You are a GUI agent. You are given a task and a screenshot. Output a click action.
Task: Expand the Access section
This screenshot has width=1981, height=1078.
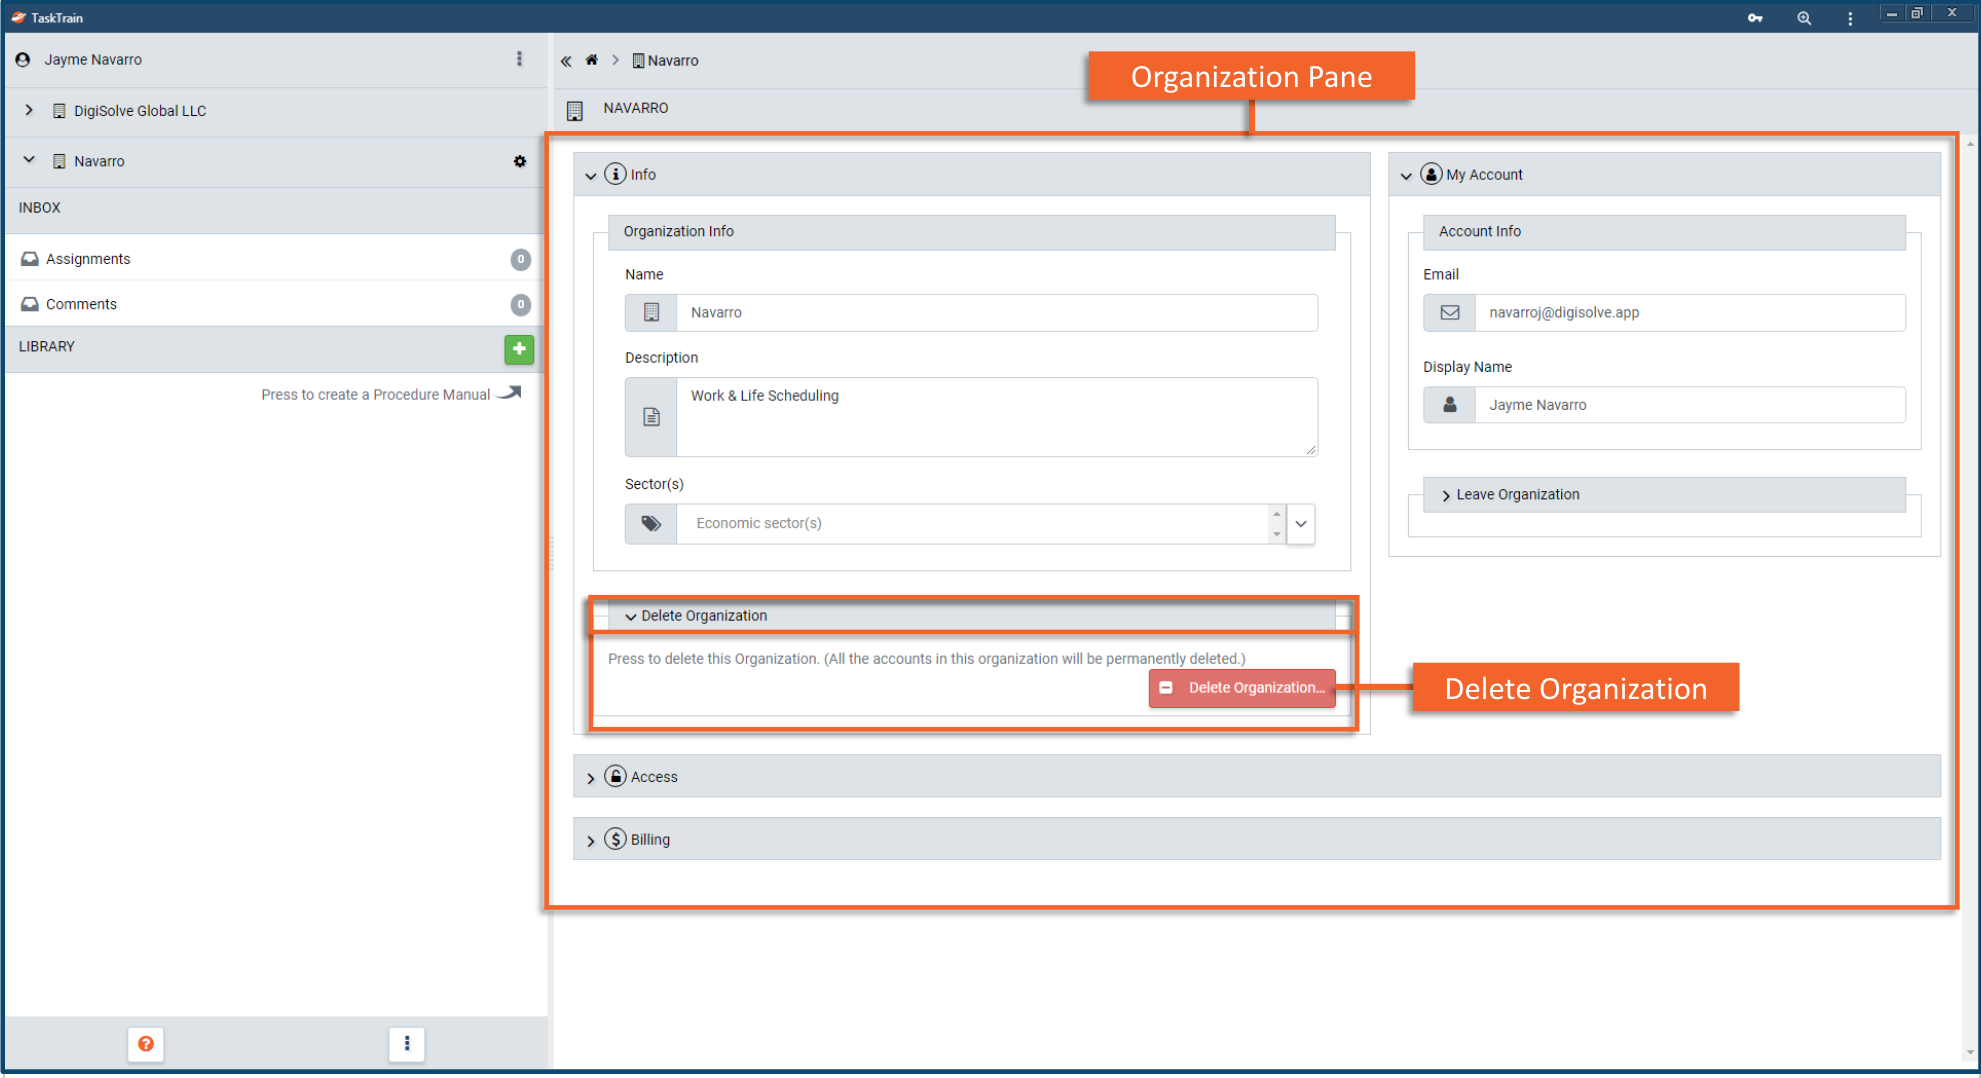tap(591, 778)
